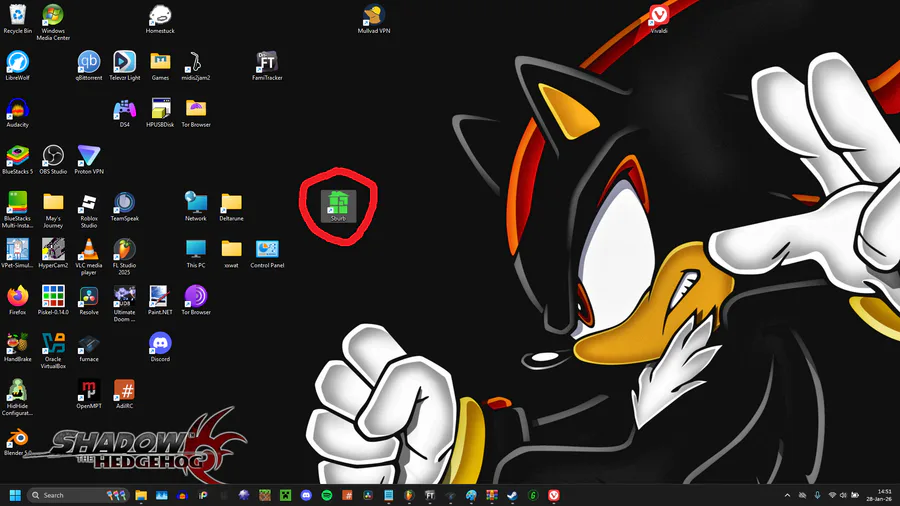Select the Recycle Bin desktop icon
Screen dimensions: 900x506
click(17, 19)
